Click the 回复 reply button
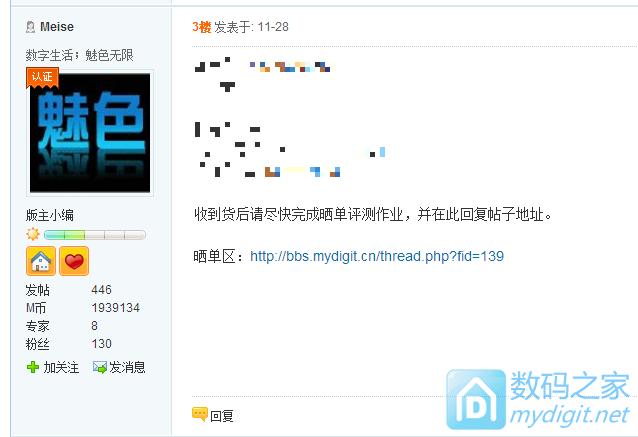The height and width of the screenshot is (437, 638). pos(222,416)
